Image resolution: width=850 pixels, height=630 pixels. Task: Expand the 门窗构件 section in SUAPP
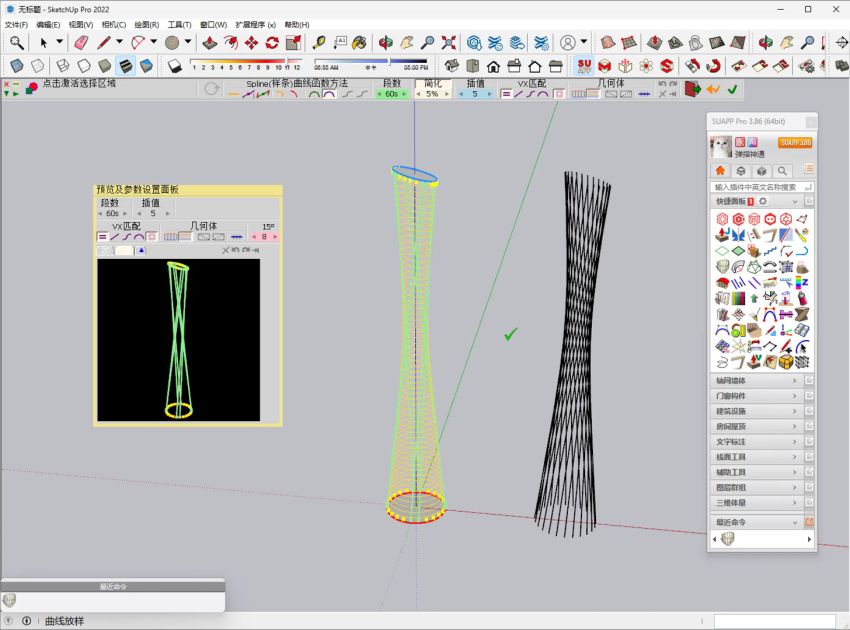[756, 396]
